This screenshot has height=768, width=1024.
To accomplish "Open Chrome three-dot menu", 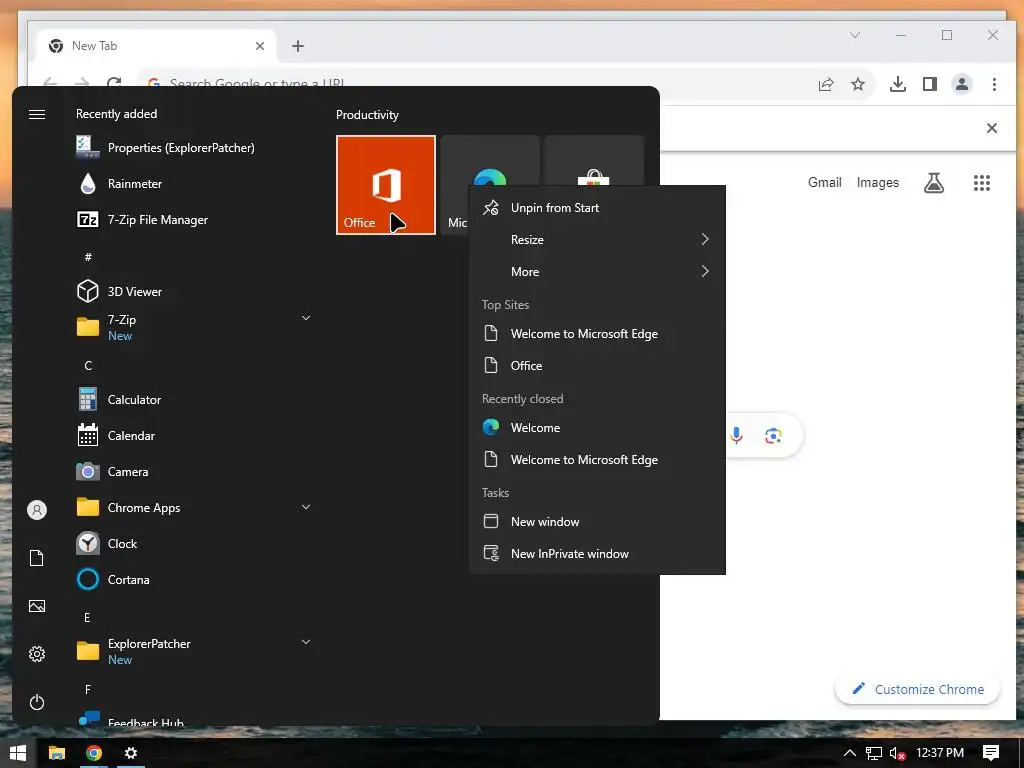I will 994,84.
